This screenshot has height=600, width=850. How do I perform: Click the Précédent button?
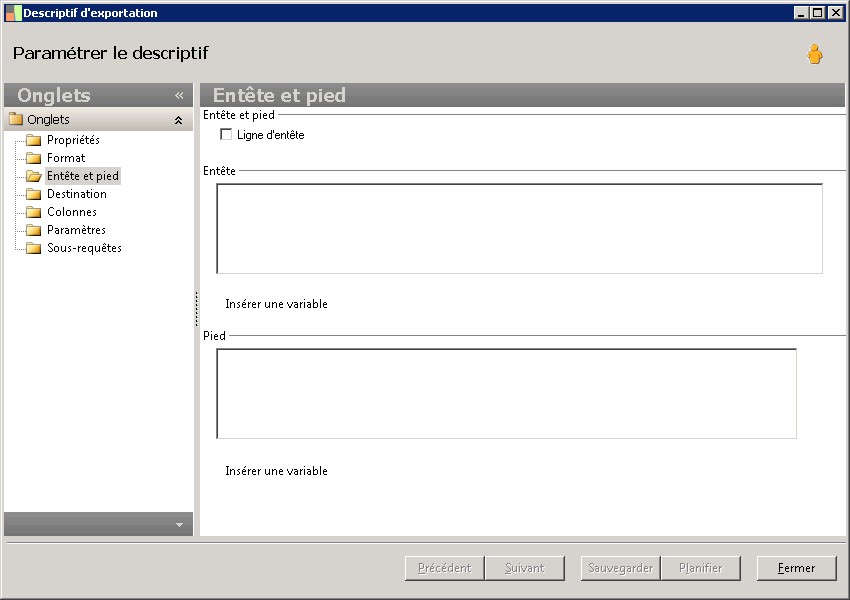click(445, 568)
